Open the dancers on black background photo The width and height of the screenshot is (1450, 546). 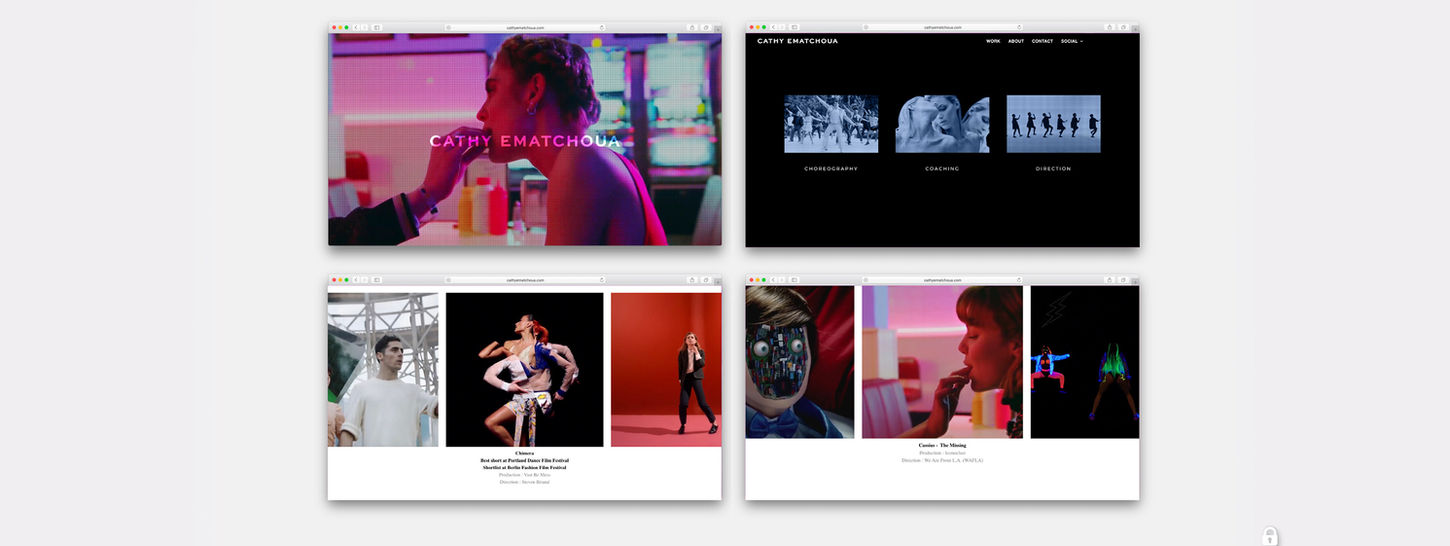coord(524,369)
